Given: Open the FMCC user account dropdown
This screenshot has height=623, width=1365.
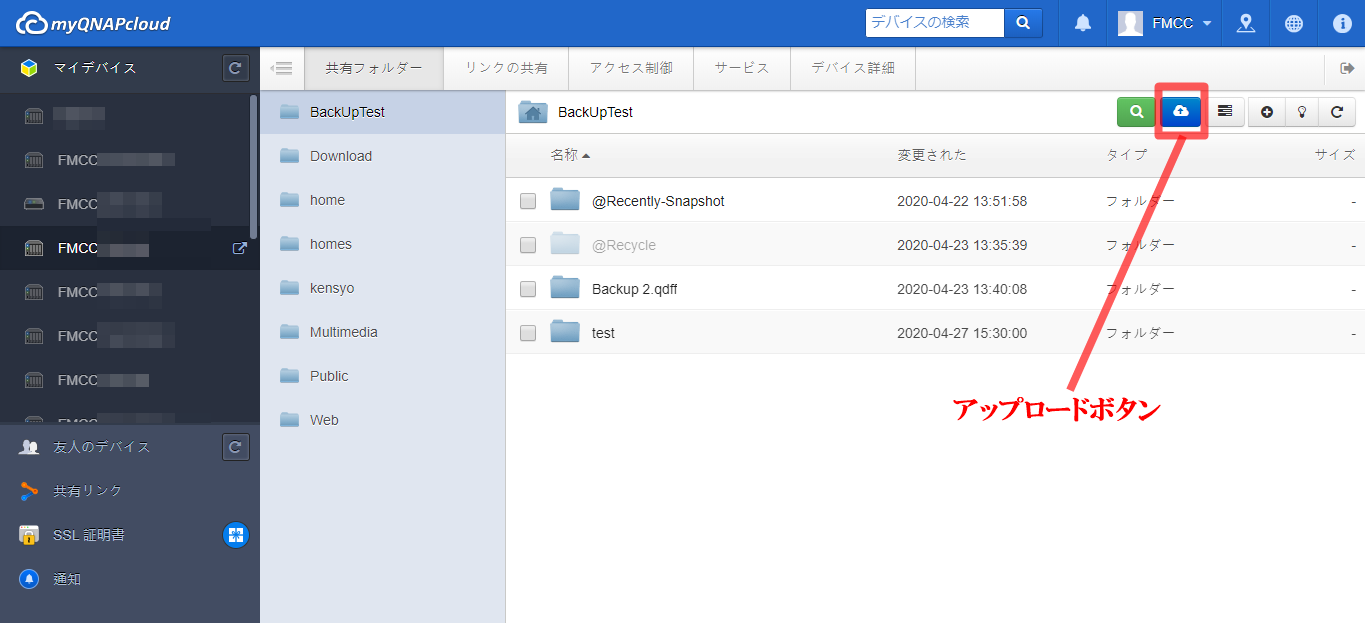Looking at the screenshot, I should coord(1165,23).
